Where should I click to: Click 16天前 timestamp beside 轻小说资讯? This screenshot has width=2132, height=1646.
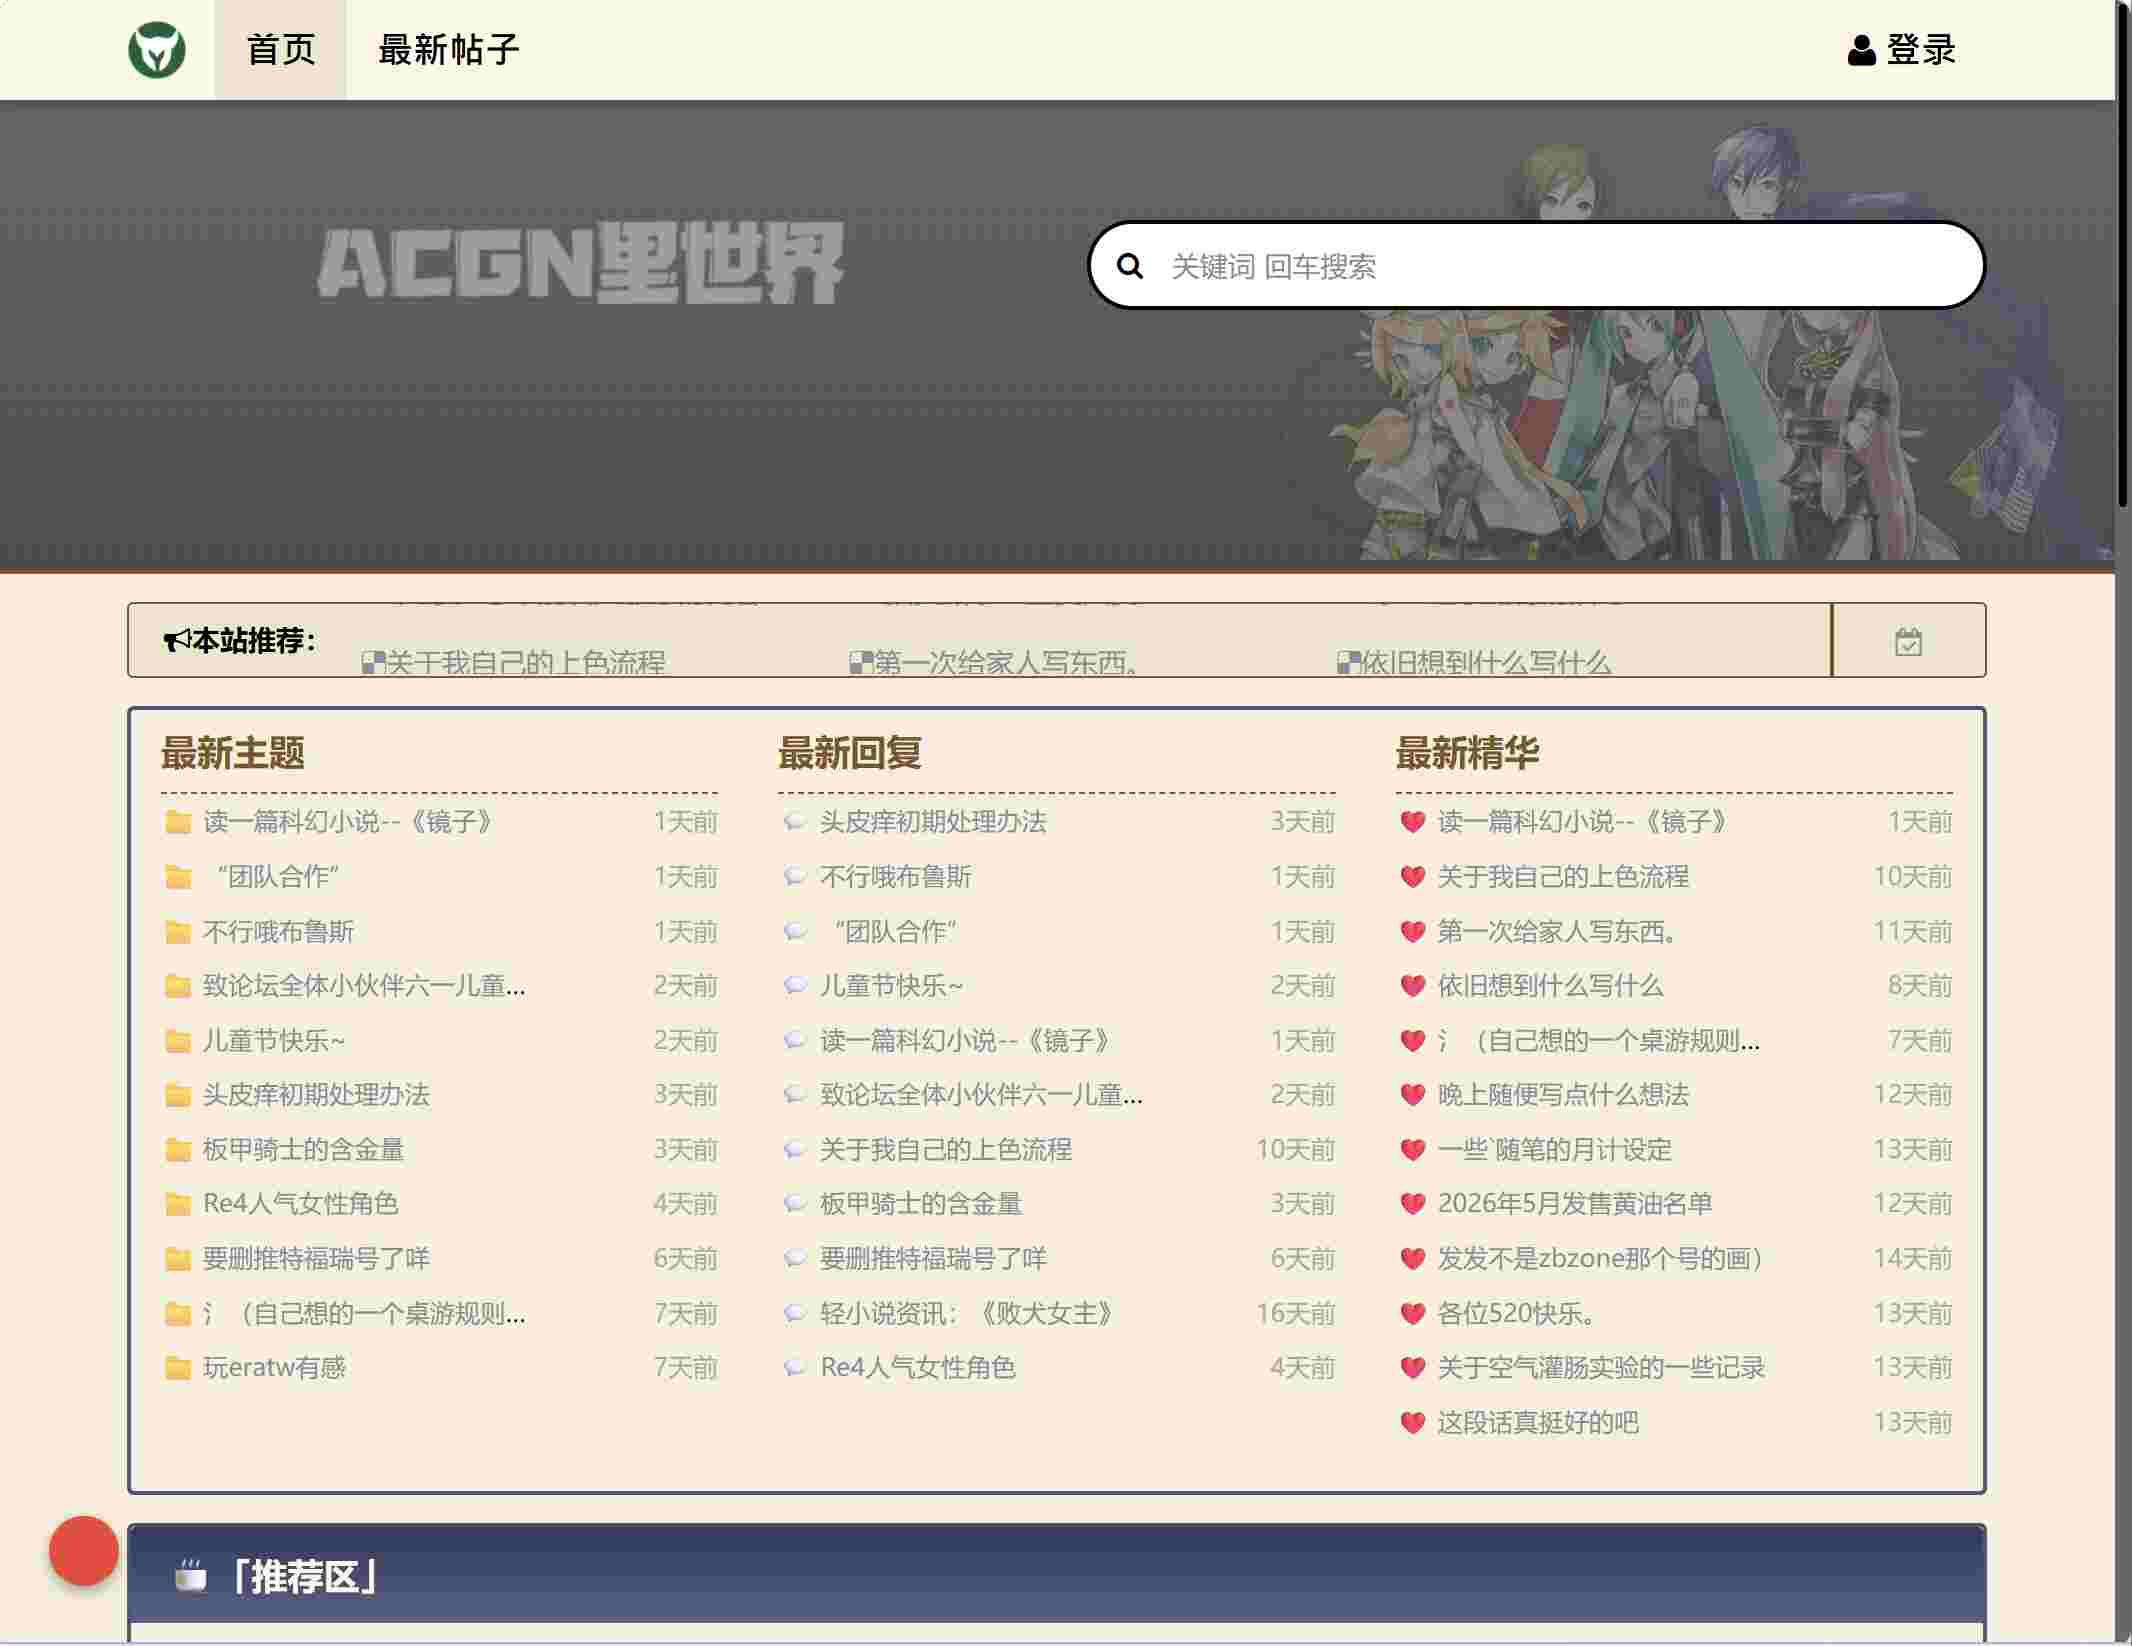pos(1296,1313)
